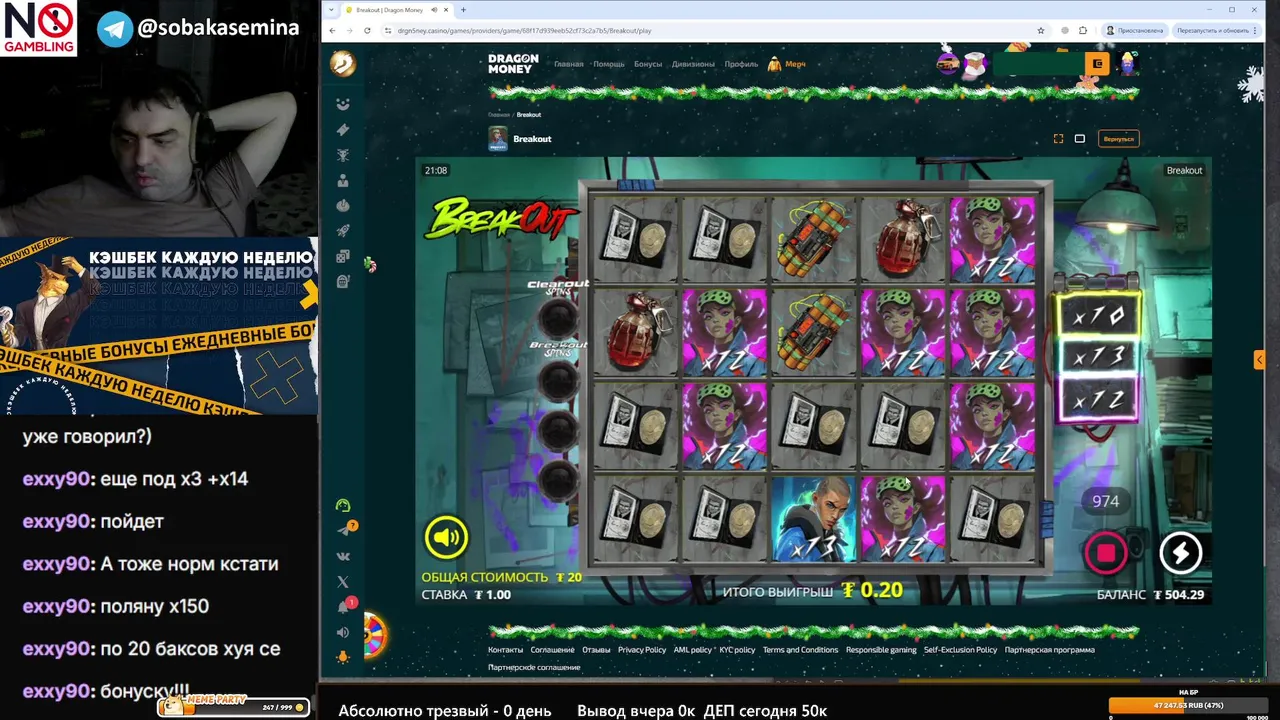Open the X social sidebar icon

343,581
